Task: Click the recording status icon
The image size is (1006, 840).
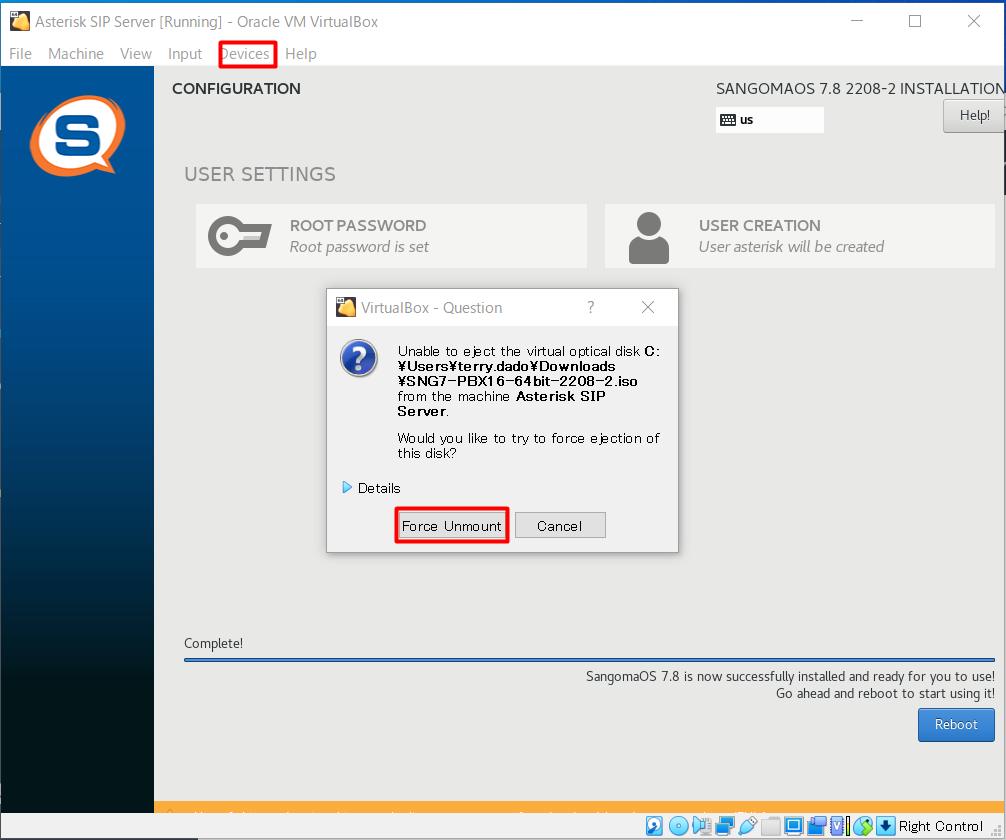Action: (x=817, y=826)
